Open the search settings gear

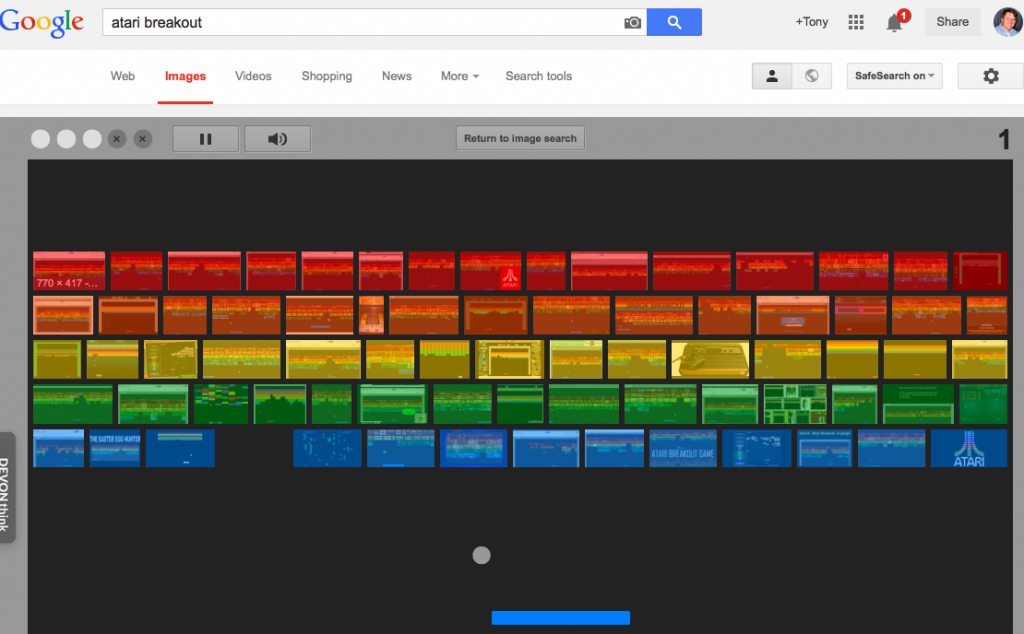[x=990, y=75]
